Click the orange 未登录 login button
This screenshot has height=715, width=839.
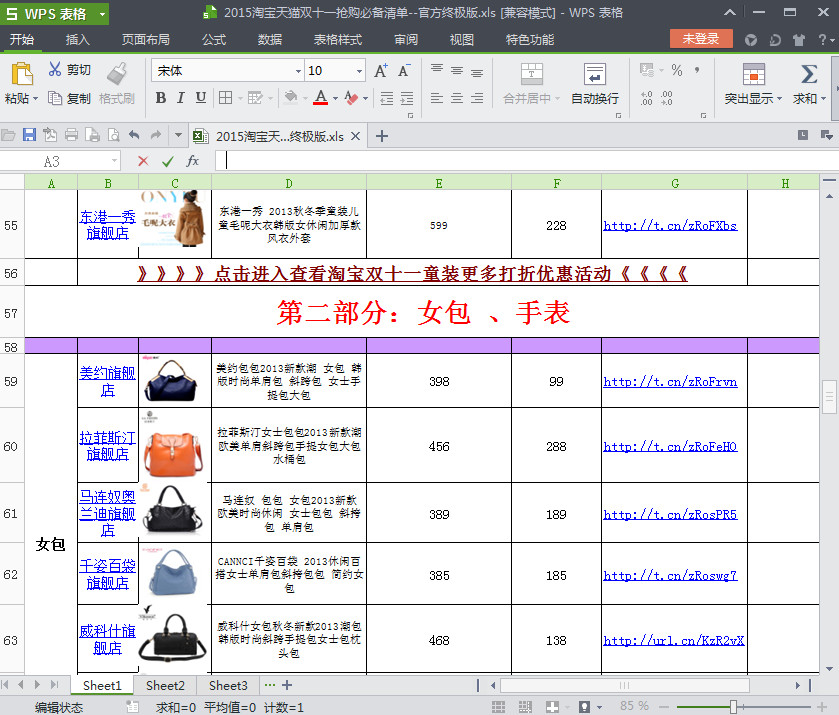pos(701,39)
